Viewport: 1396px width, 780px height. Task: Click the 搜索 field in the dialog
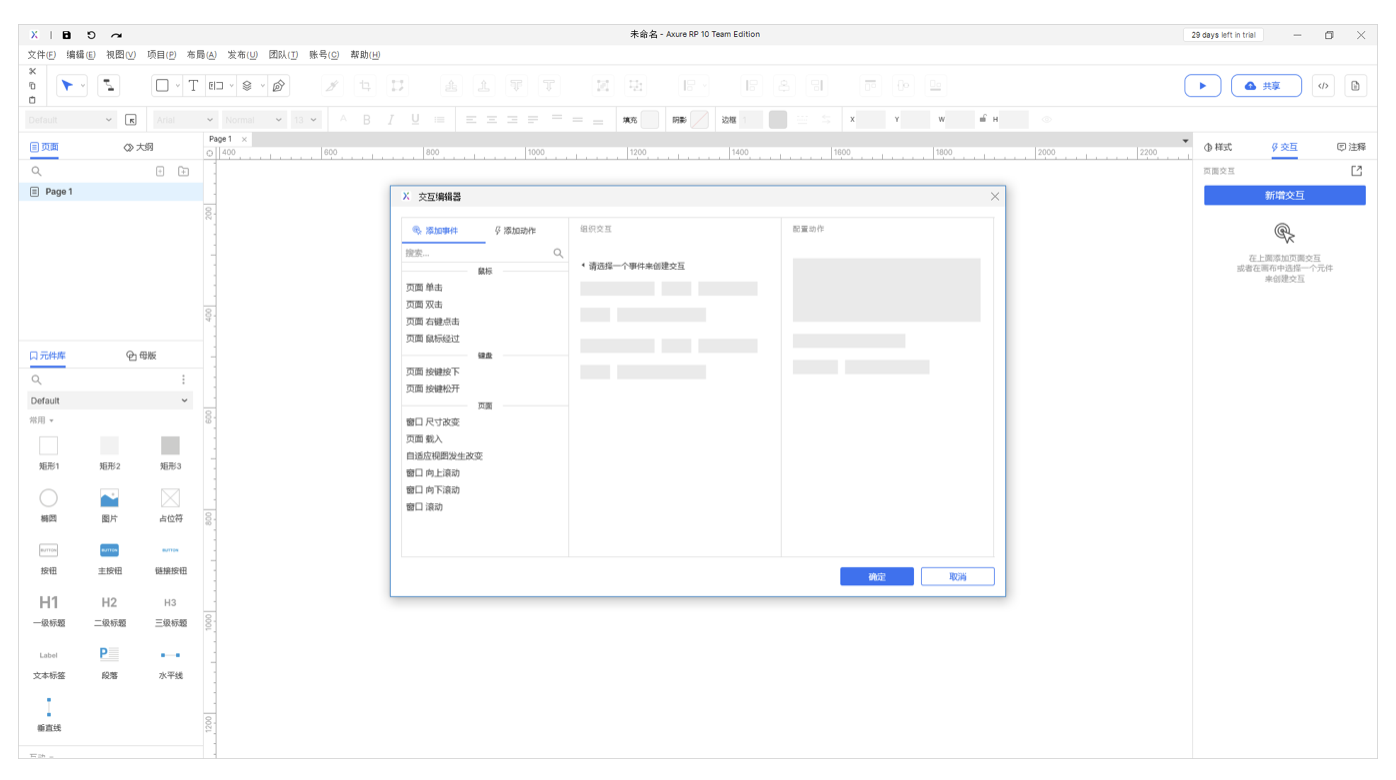(484, 254)
